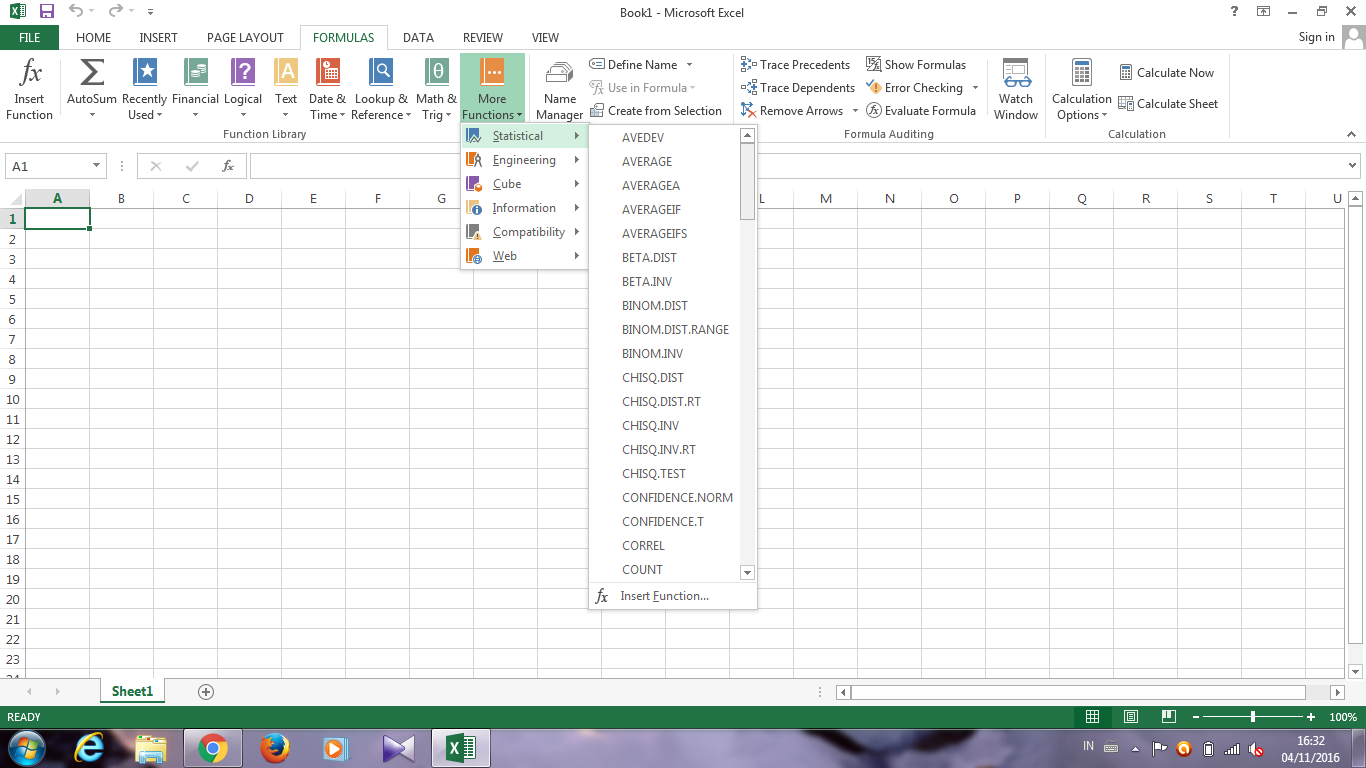
Task: Click the AutoSum sigma icon
Action: click(x=92, y=73)
